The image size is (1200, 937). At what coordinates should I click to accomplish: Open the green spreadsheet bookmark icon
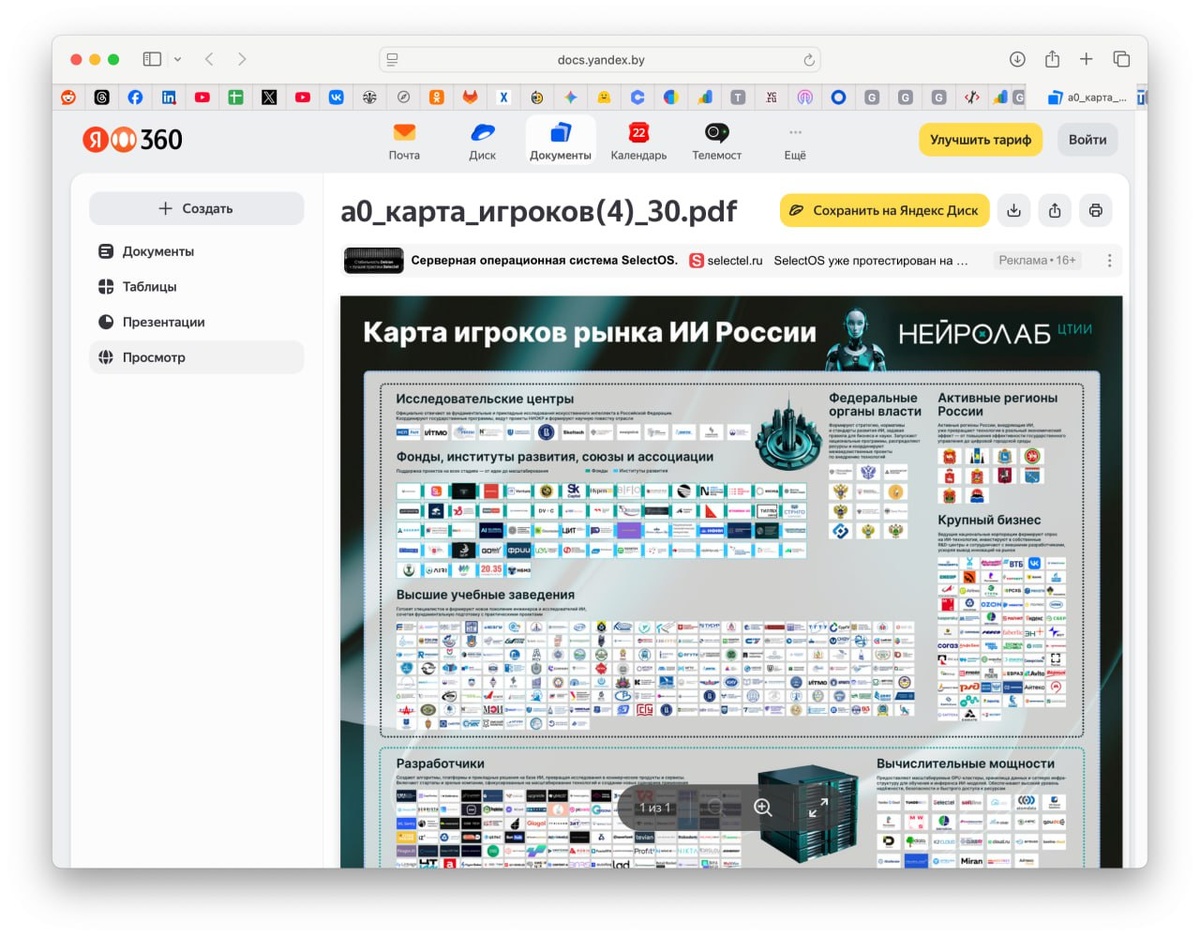235,97
